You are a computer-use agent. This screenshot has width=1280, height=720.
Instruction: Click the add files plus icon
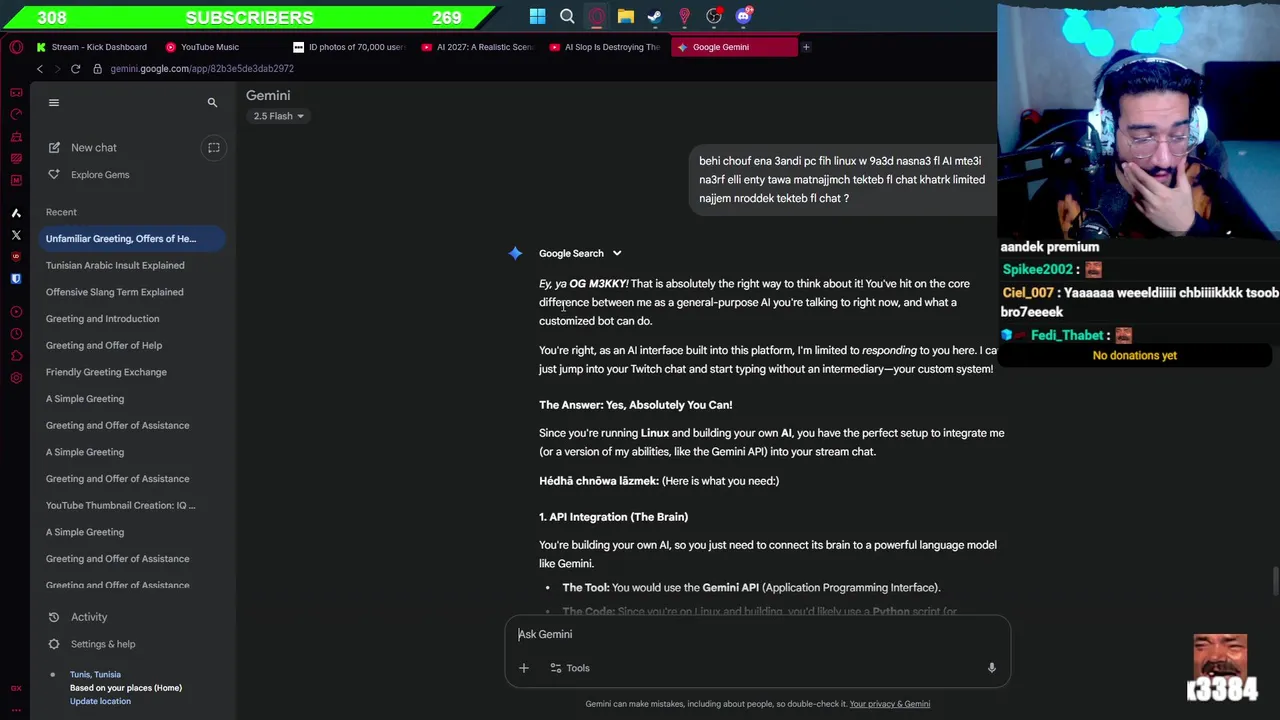[x=523, y=668]
